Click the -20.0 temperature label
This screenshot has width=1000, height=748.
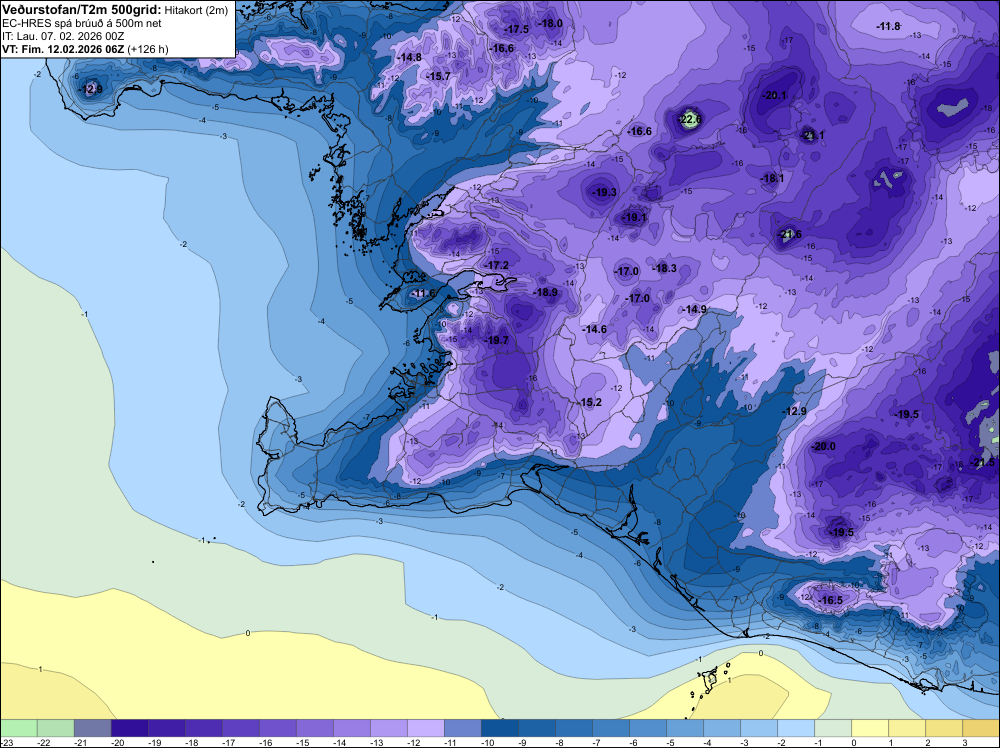(x=823, y=446)
